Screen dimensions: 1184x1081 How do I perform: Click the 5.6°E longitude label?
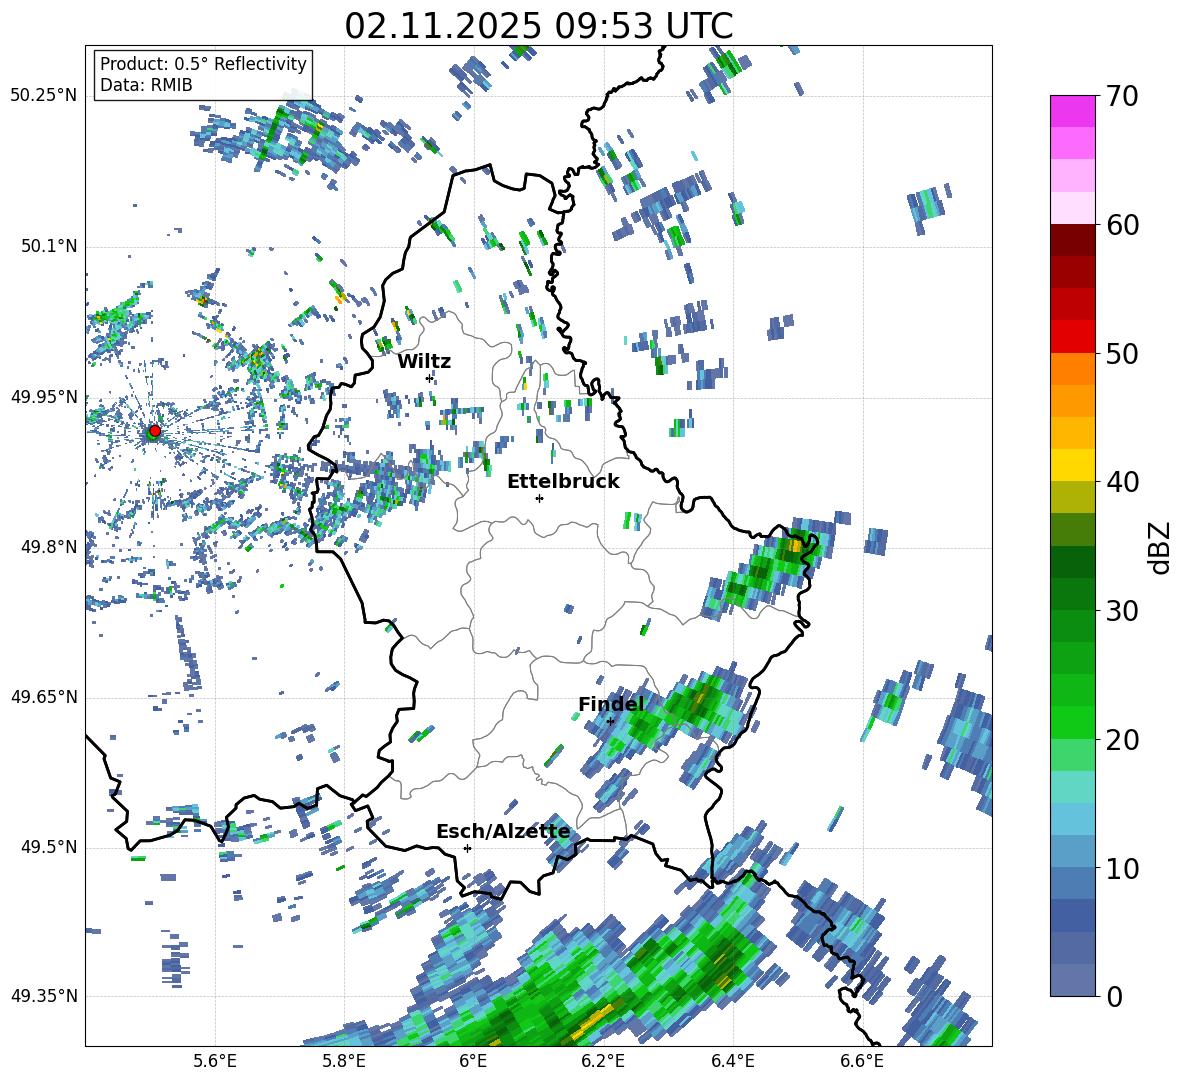click(215, 1061)
